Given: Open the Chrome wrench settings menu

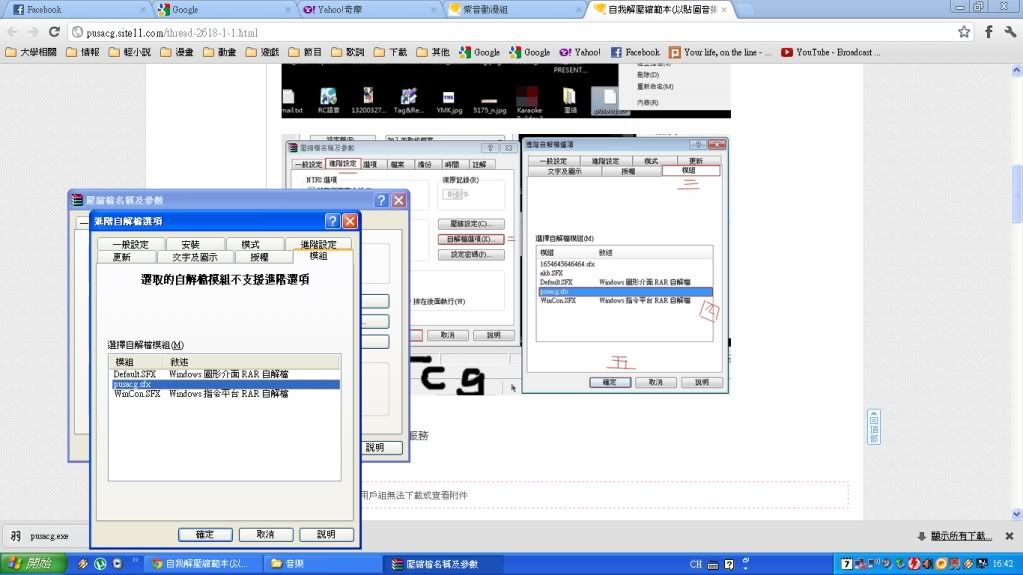Looking at the screenshot, I should [1009, 32].
